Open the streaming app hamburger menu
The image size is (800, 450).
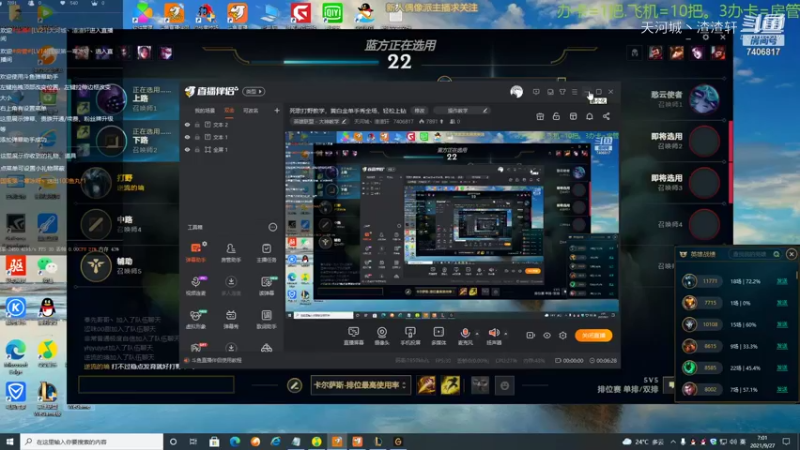[x=574, y=92]
